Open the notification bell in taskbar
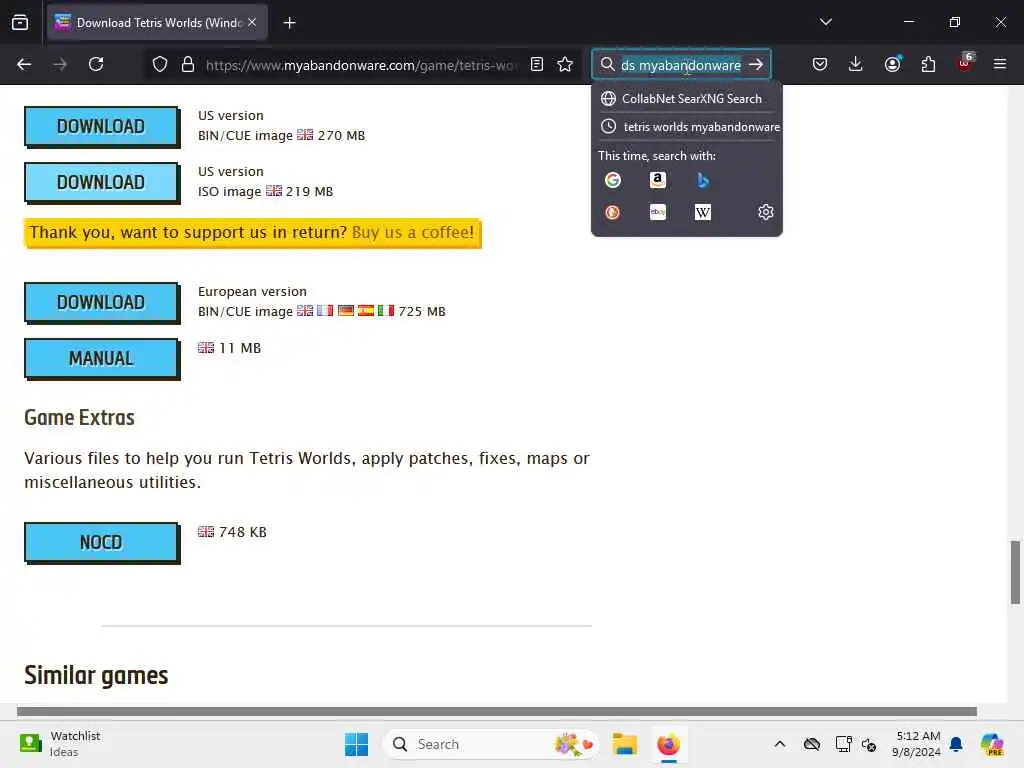Screen dimensions: 1024x768 click(x=956, y=744)
